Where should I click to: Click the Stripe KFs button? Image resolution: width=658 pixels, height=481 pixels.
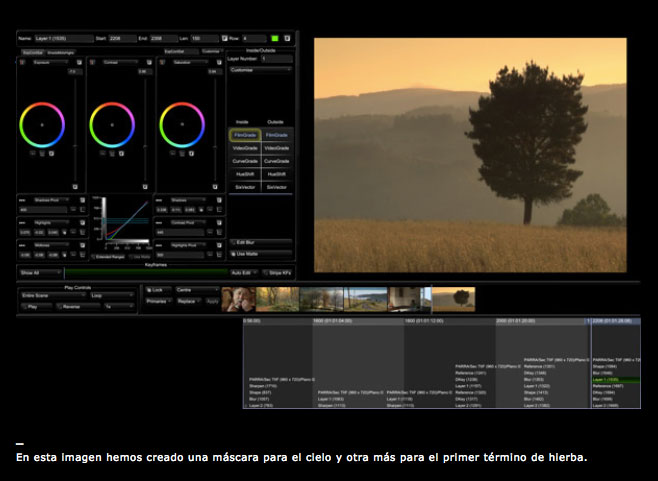click(x=276, y=272)
